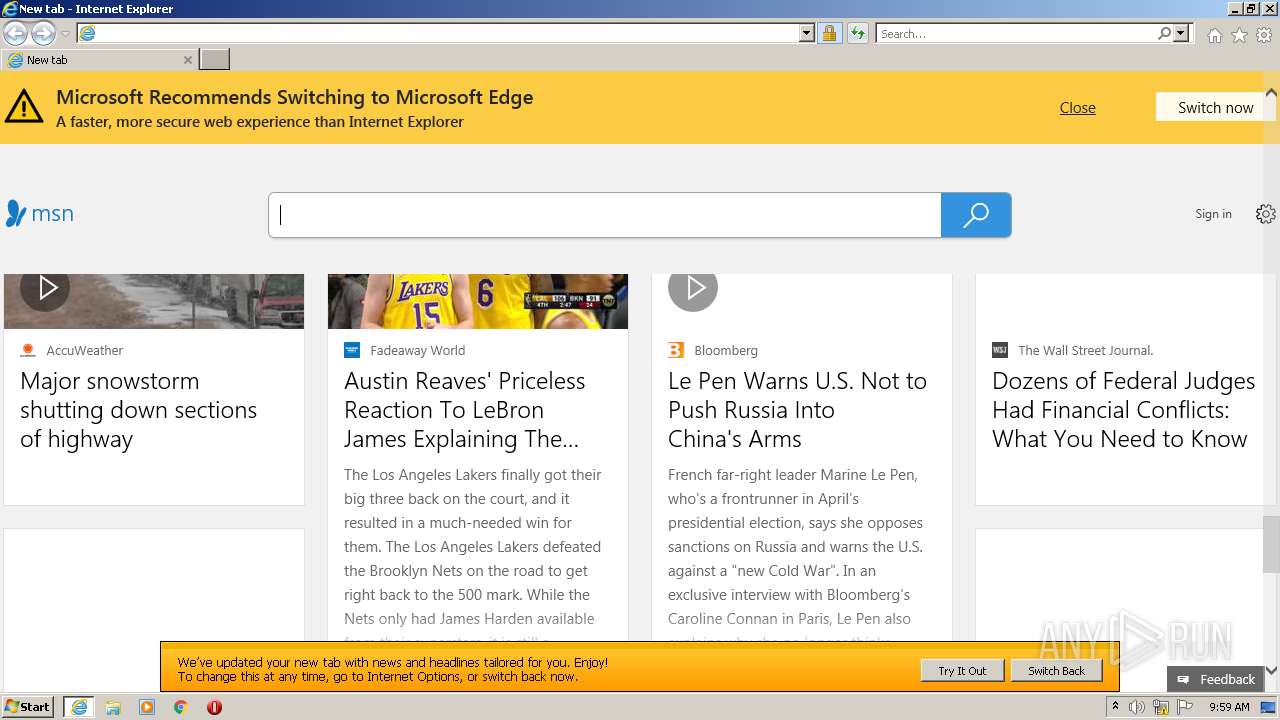This screenshot has height=720, width=1280.
Task: Open Major snowstorm shutting down highway headline
Action: click(x=139, y=410)
